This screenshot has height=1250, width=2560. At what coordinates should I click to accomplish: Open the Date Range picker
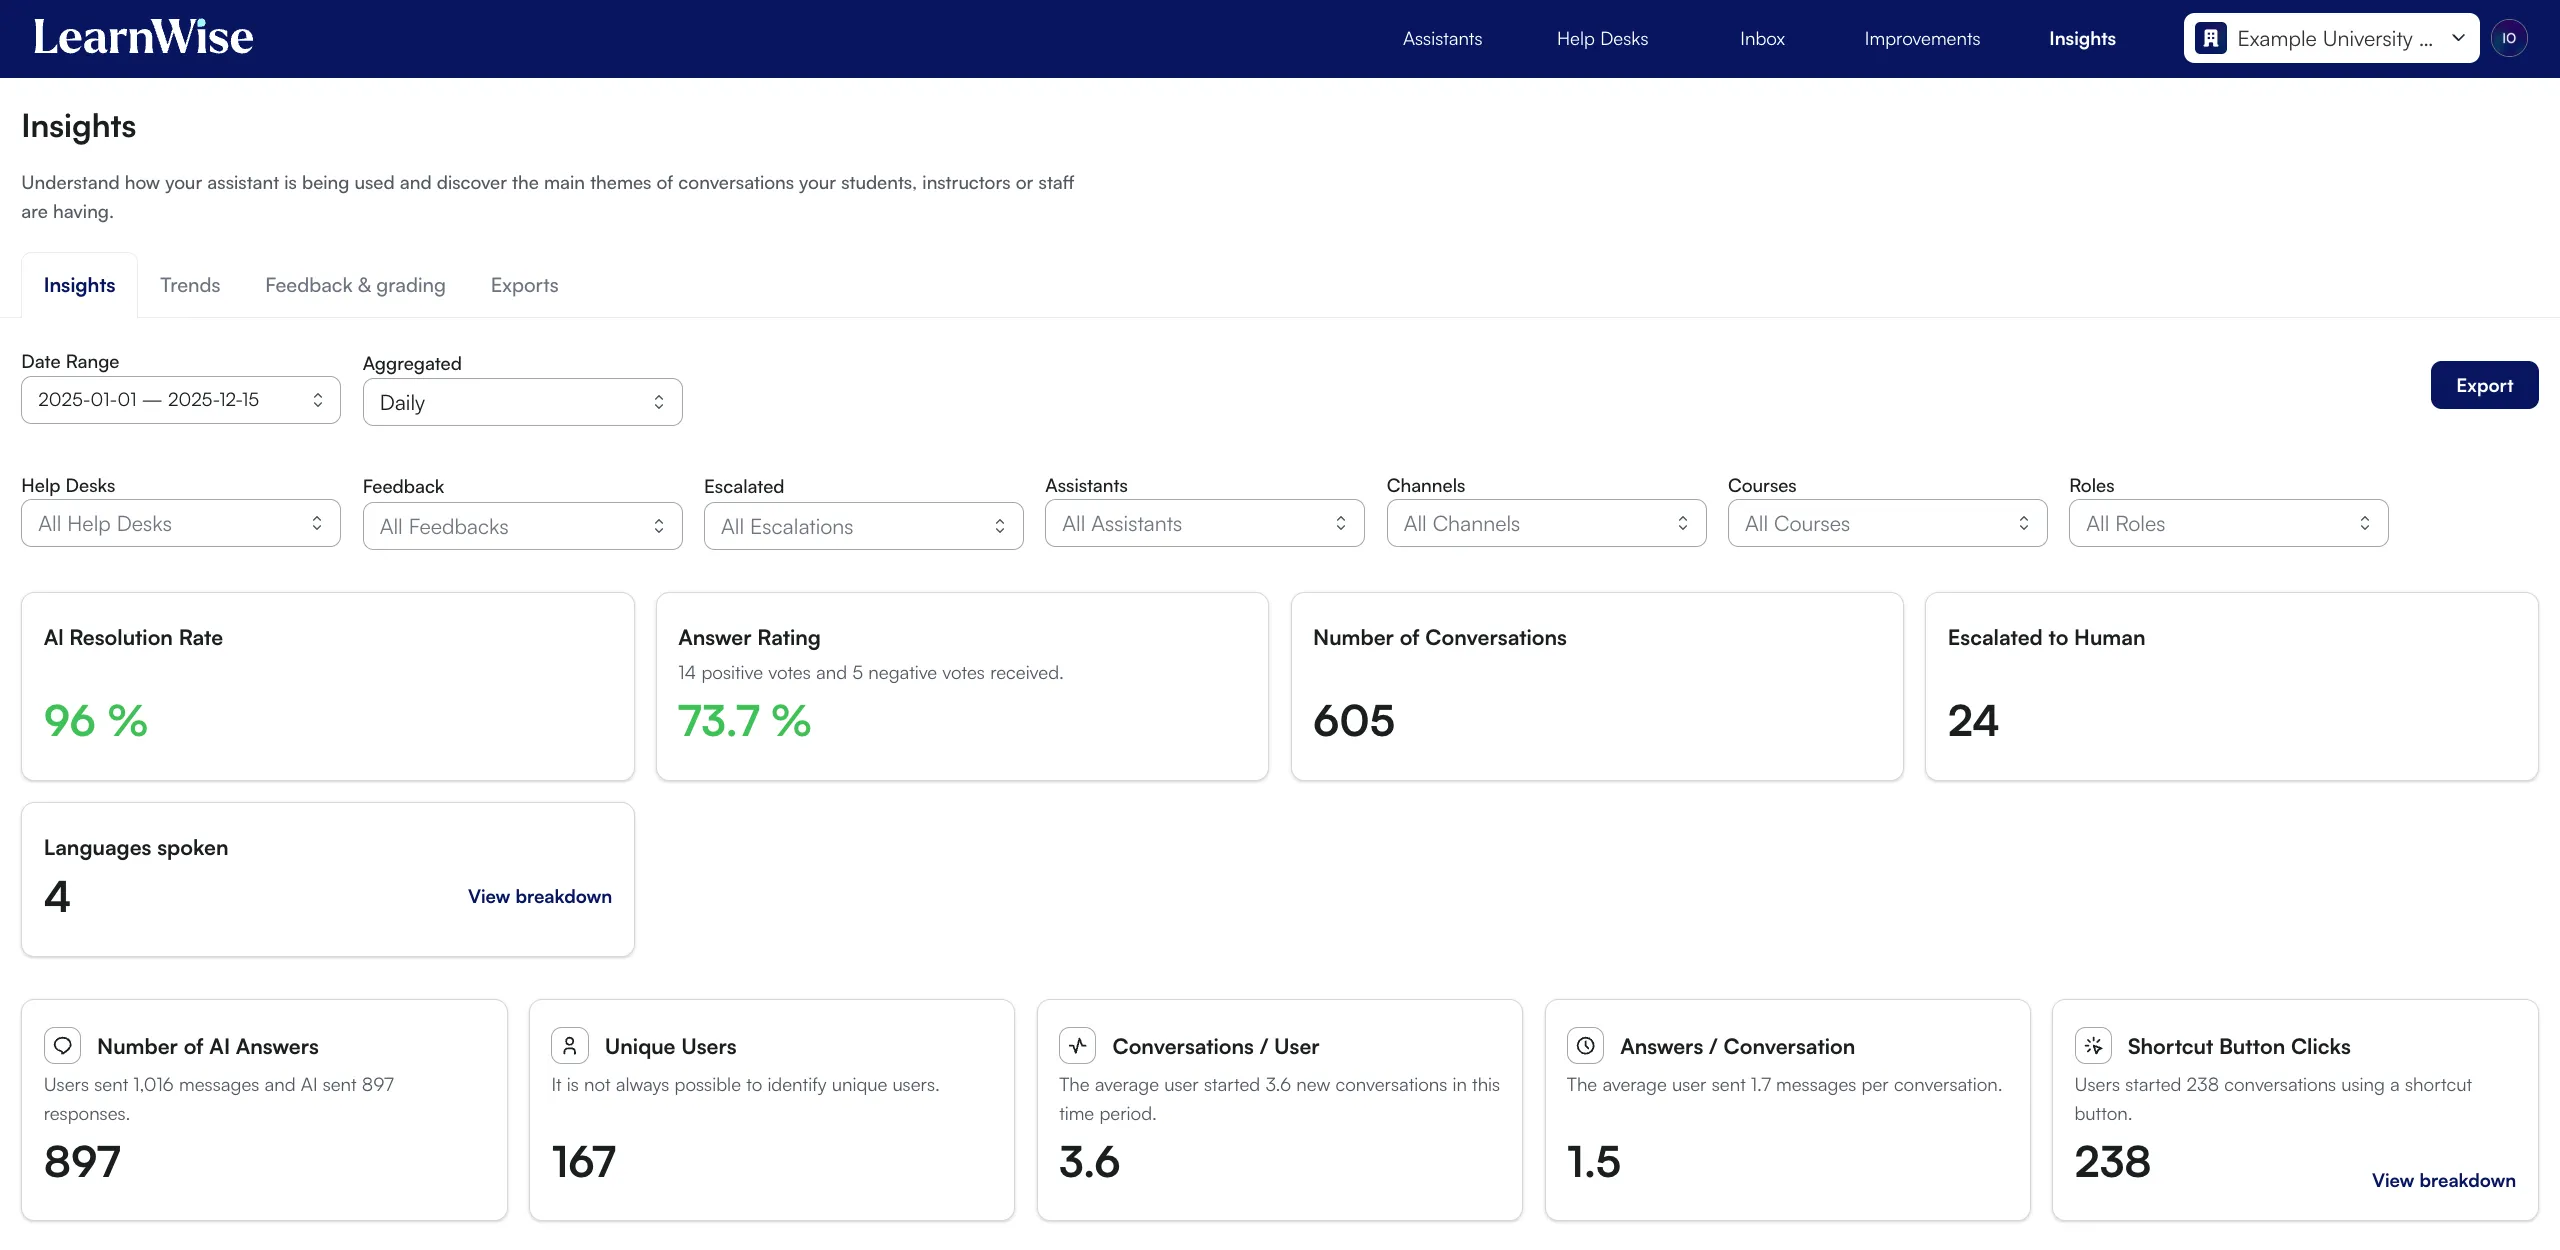pos(180,400)
